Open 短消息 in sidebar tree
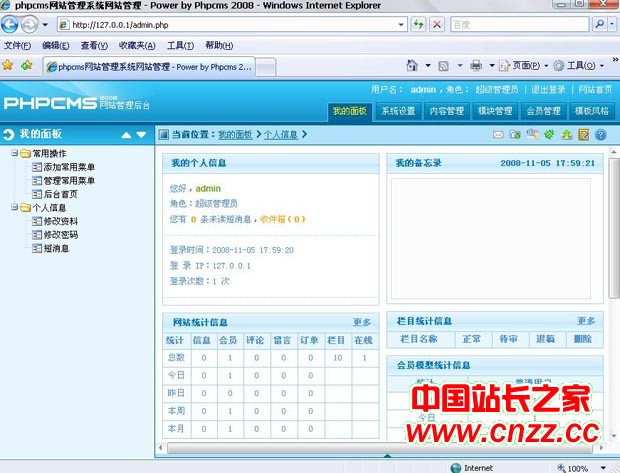The height and width of the screenshot is (473, 620). [56, 248]
